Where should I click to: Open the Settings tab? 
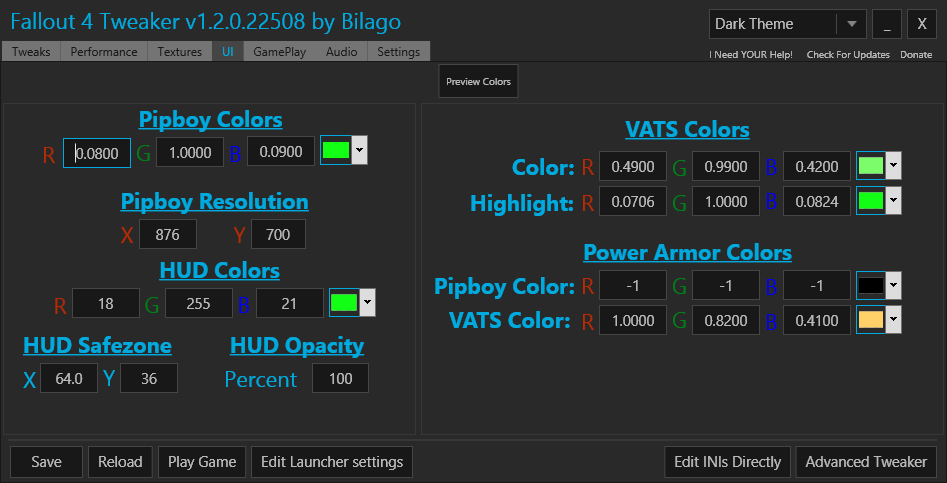[x=399, y=52]
